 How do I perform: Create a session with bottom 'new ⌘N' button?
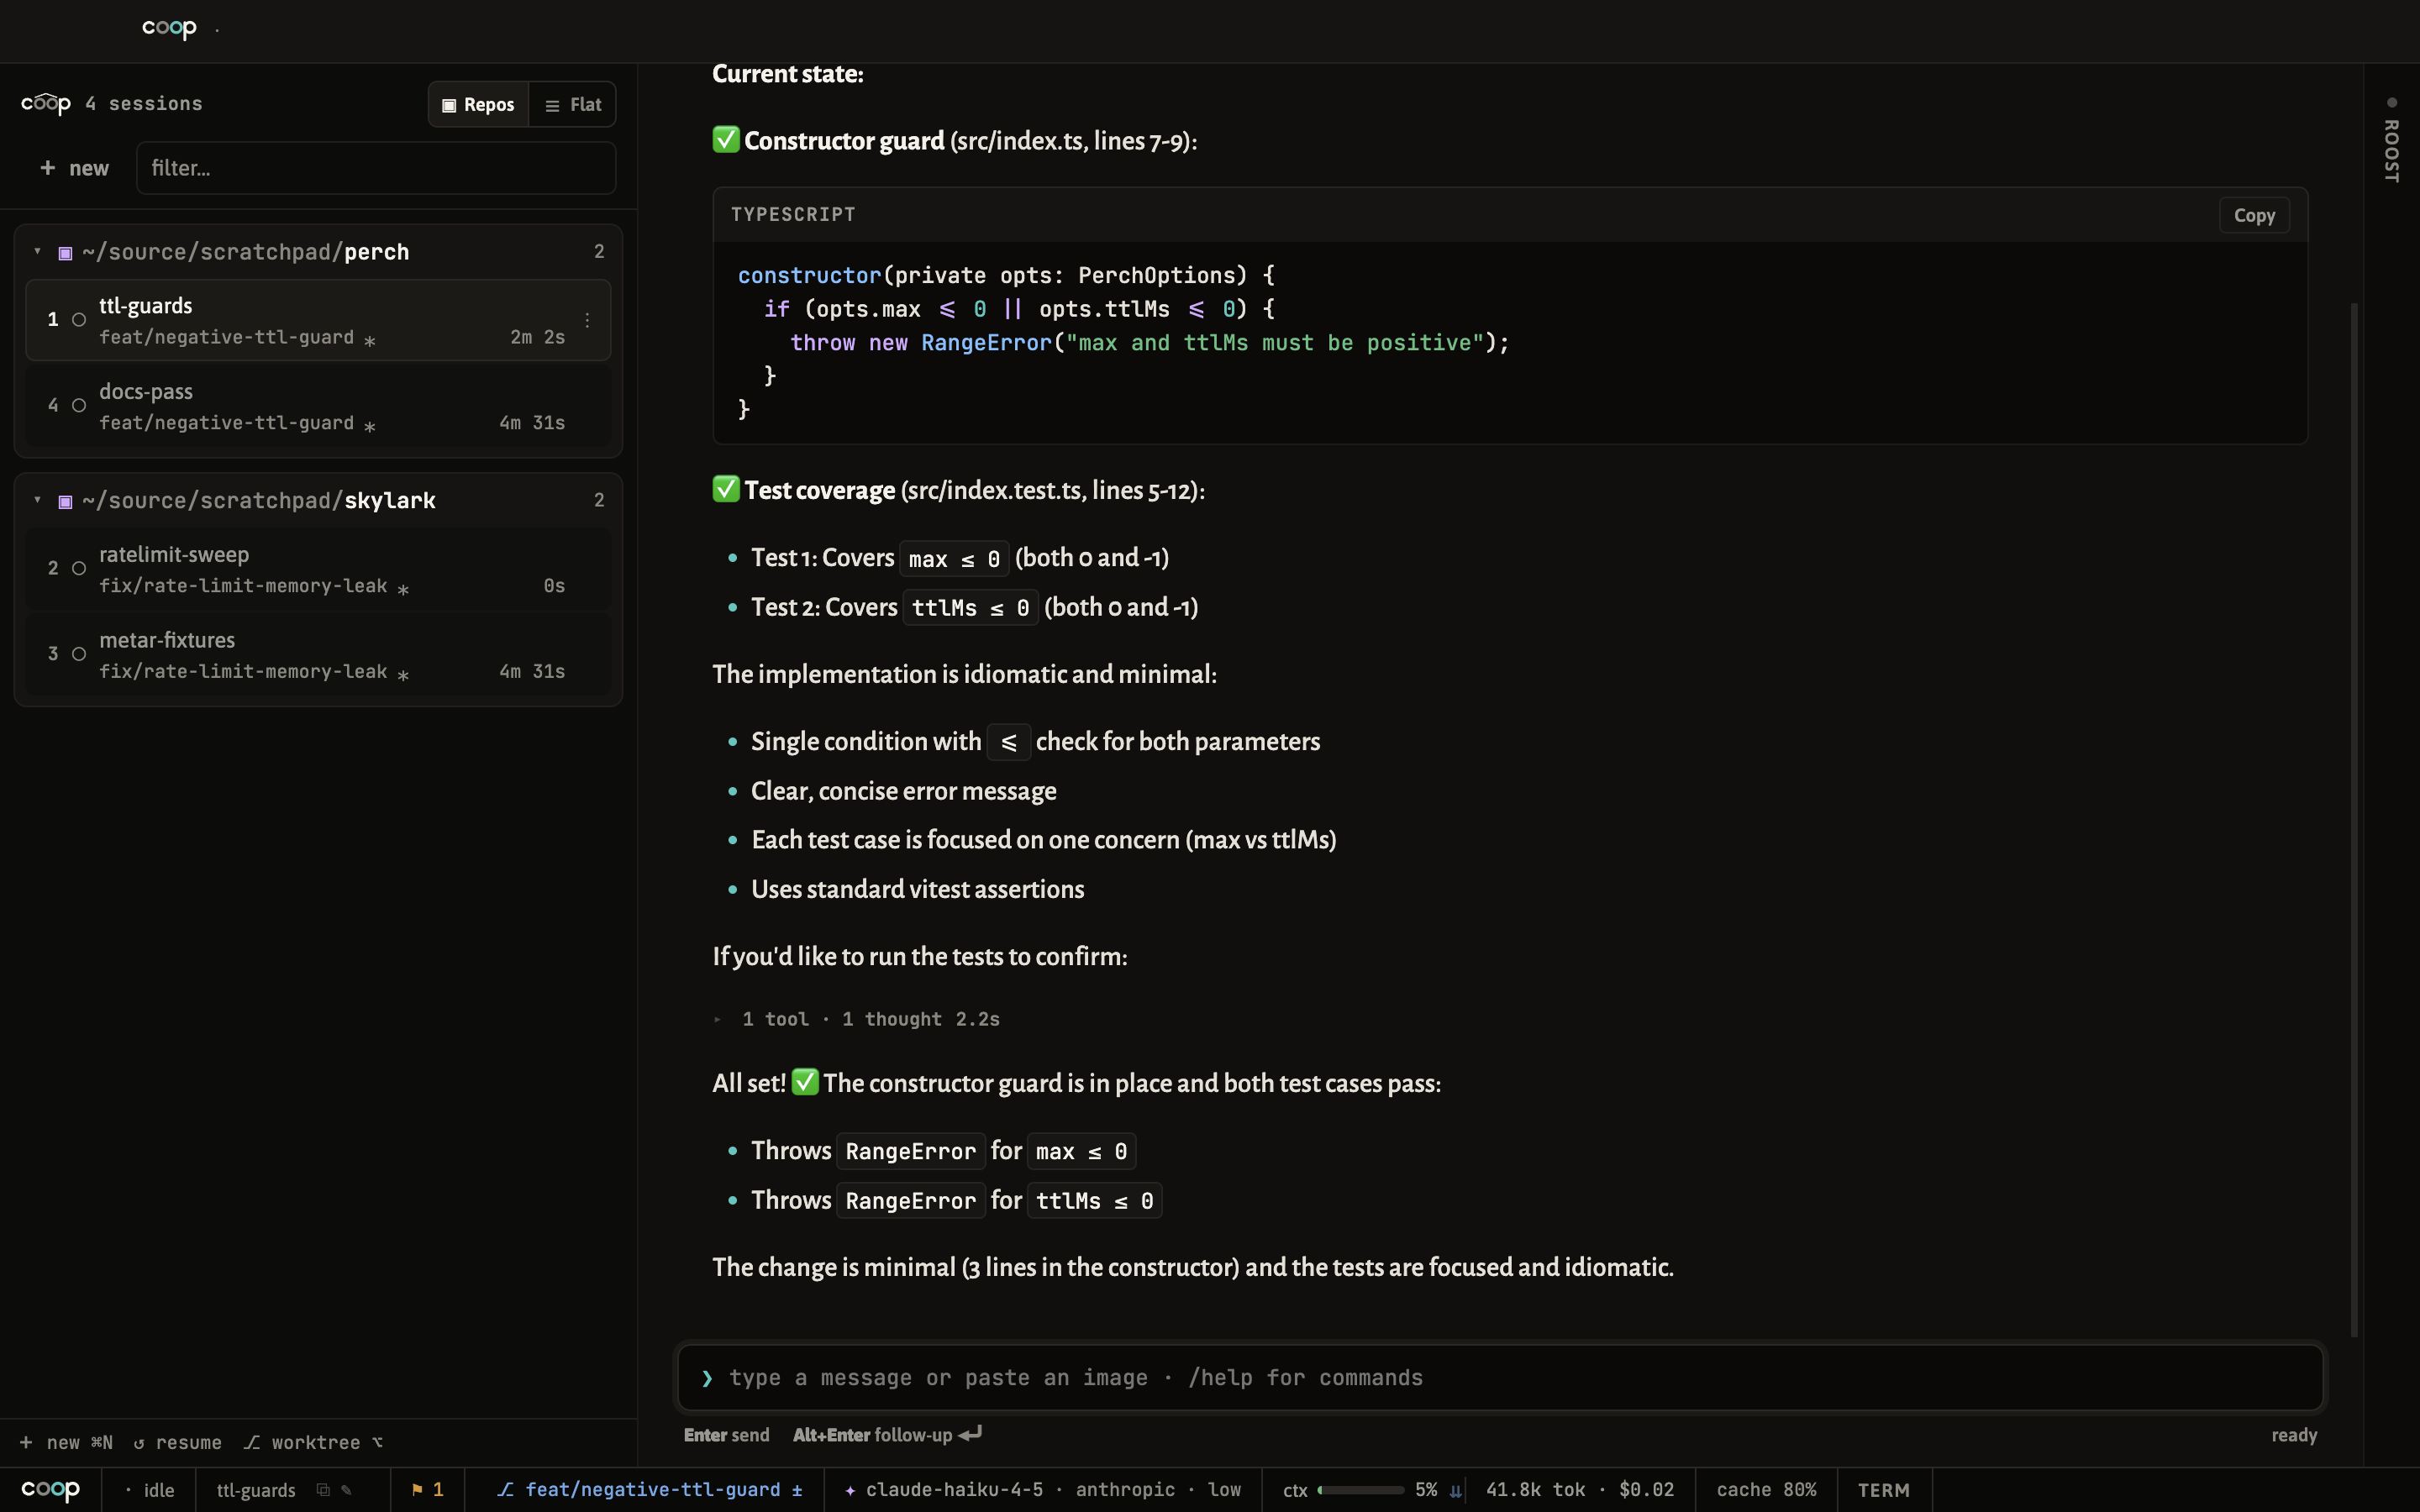pyautogui.click(x=66, y=1442)
